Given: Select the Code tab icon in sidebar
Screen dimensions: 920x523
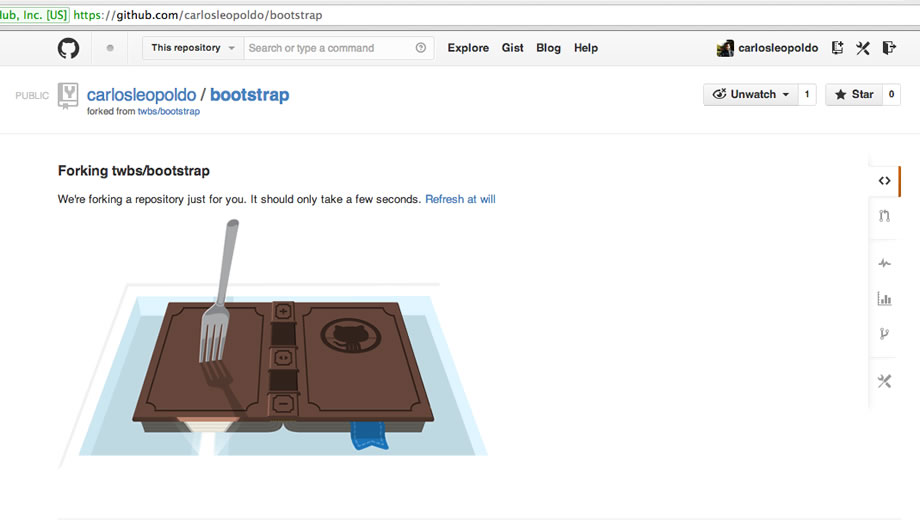Looking at the screenshot, I should 884,181.
